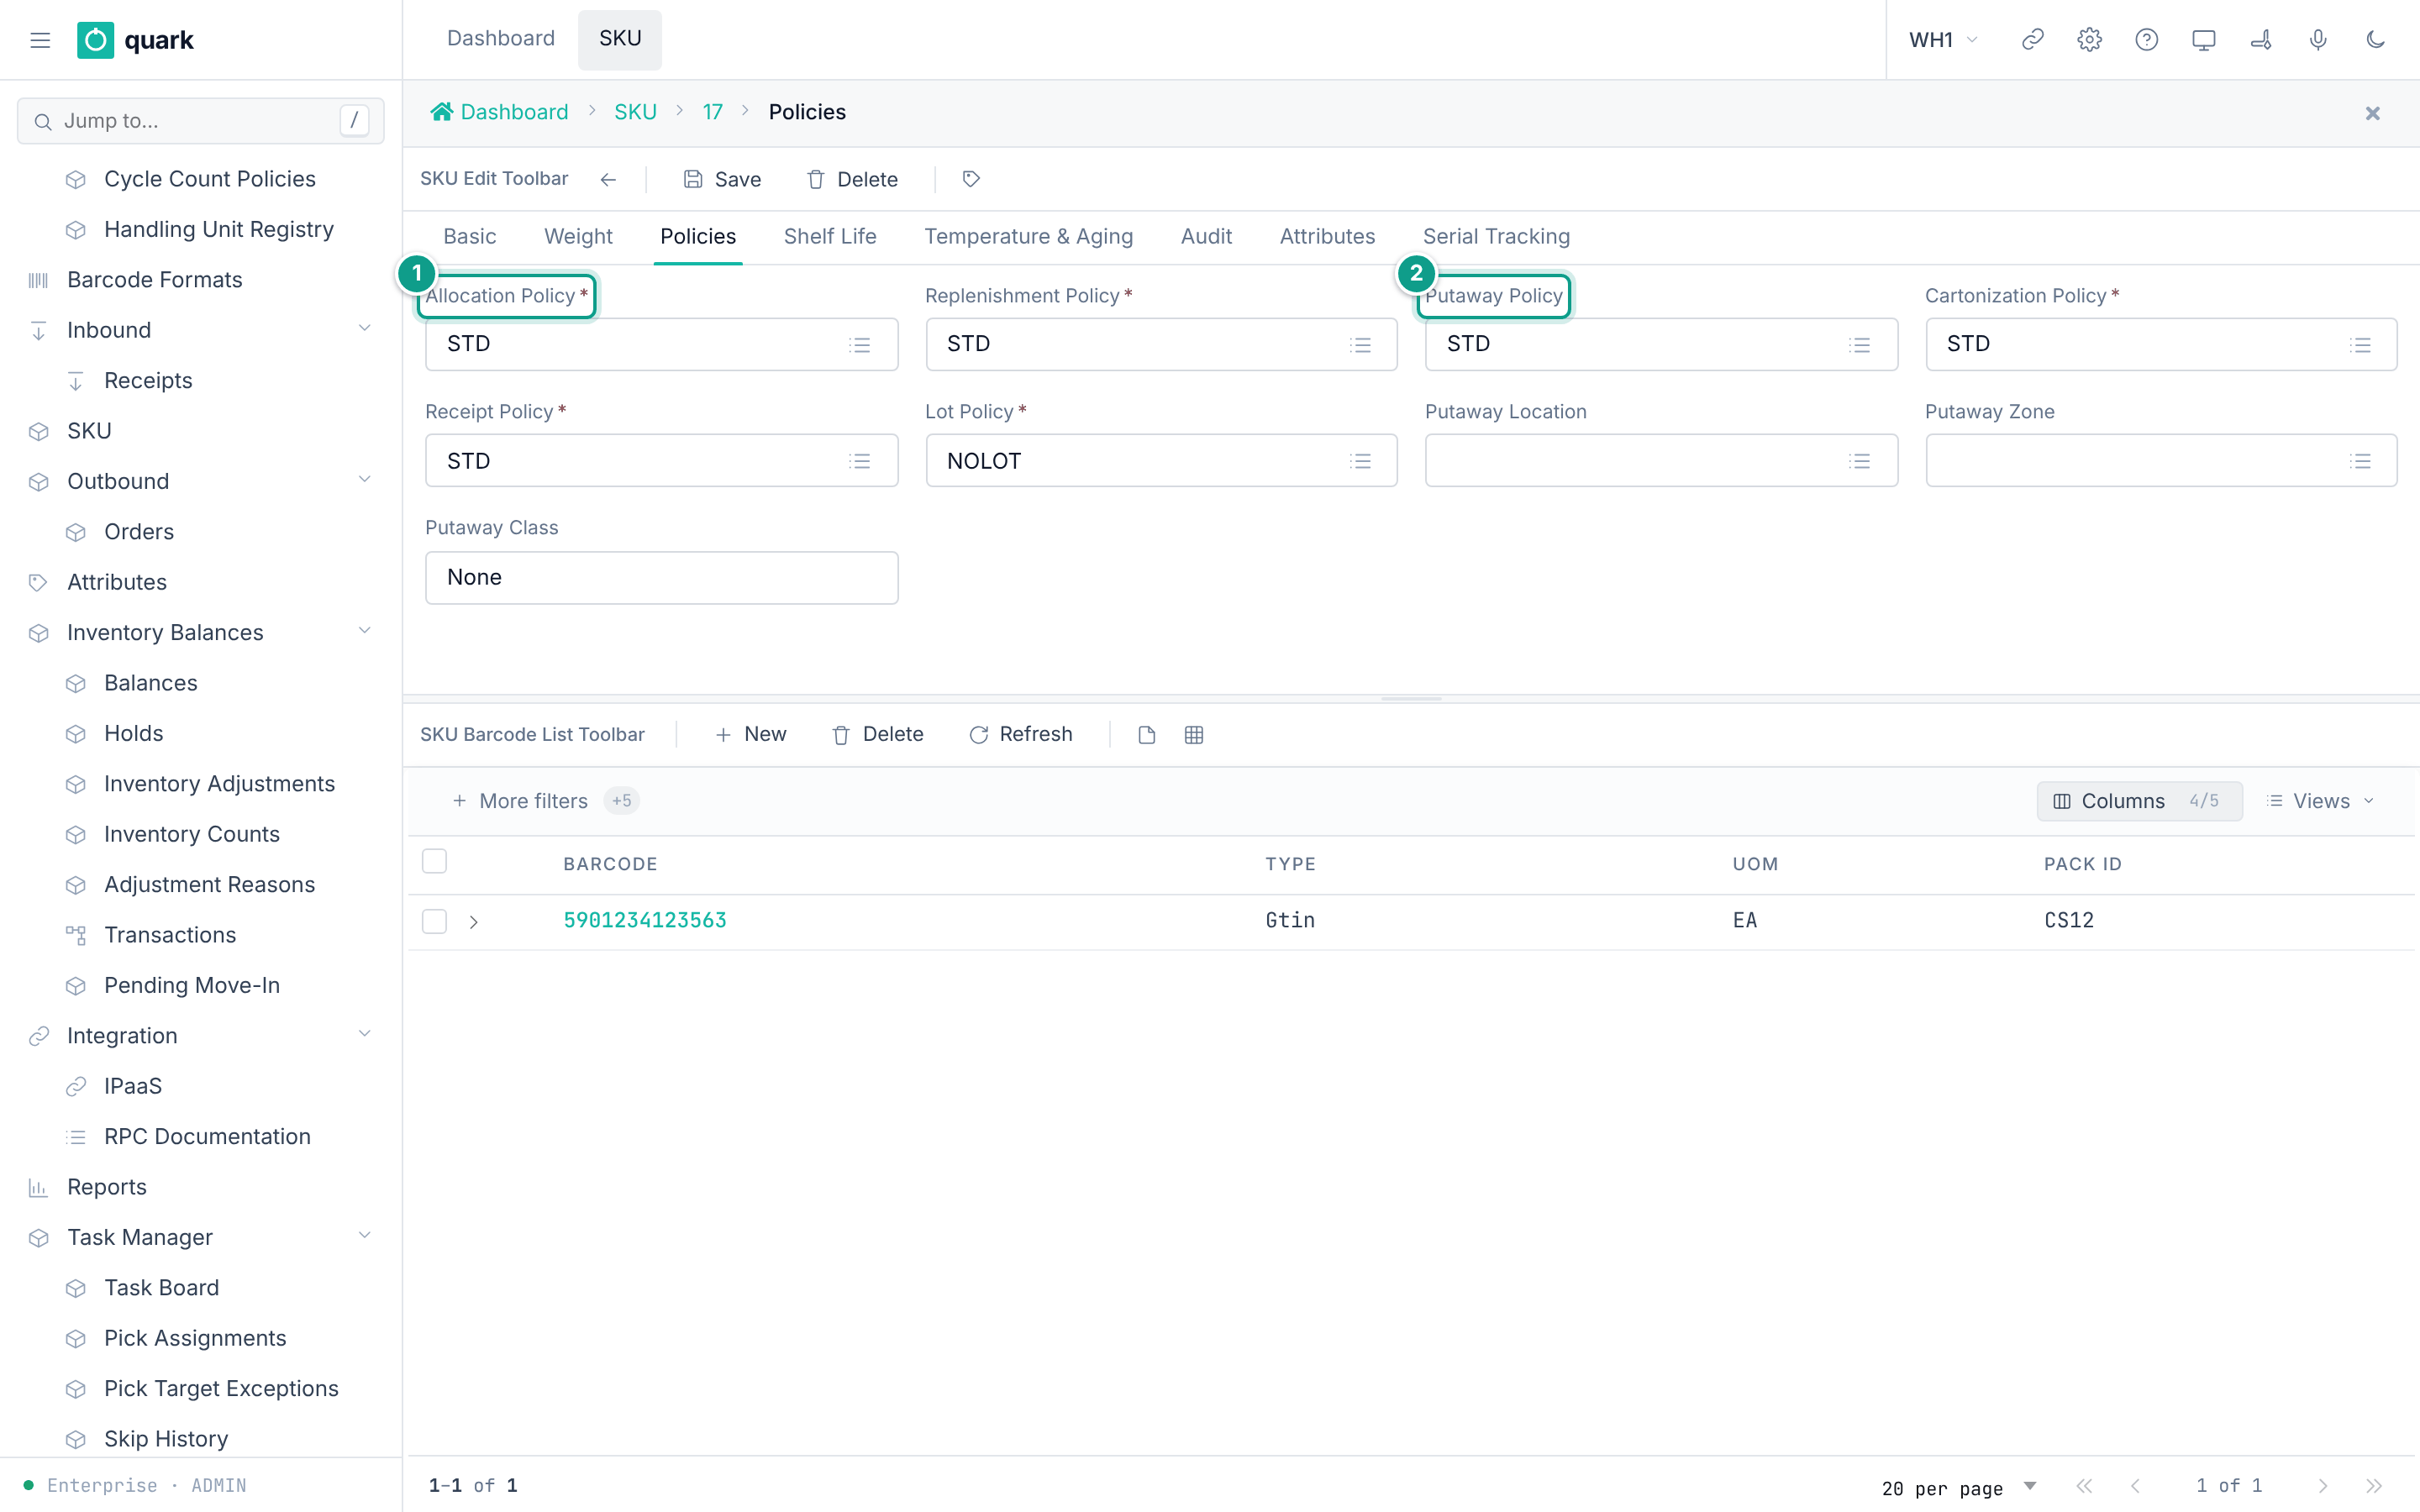Toggle the hamburger menu icon
The height and width of the screenshot is (1512, 2420).
click(x=40, y=40)
